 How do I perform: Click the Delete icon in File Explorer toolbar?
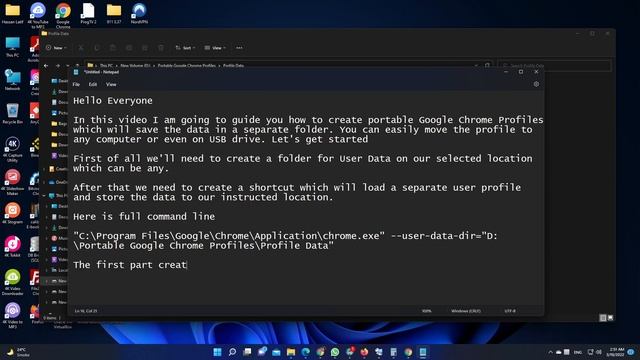point(161,48)
